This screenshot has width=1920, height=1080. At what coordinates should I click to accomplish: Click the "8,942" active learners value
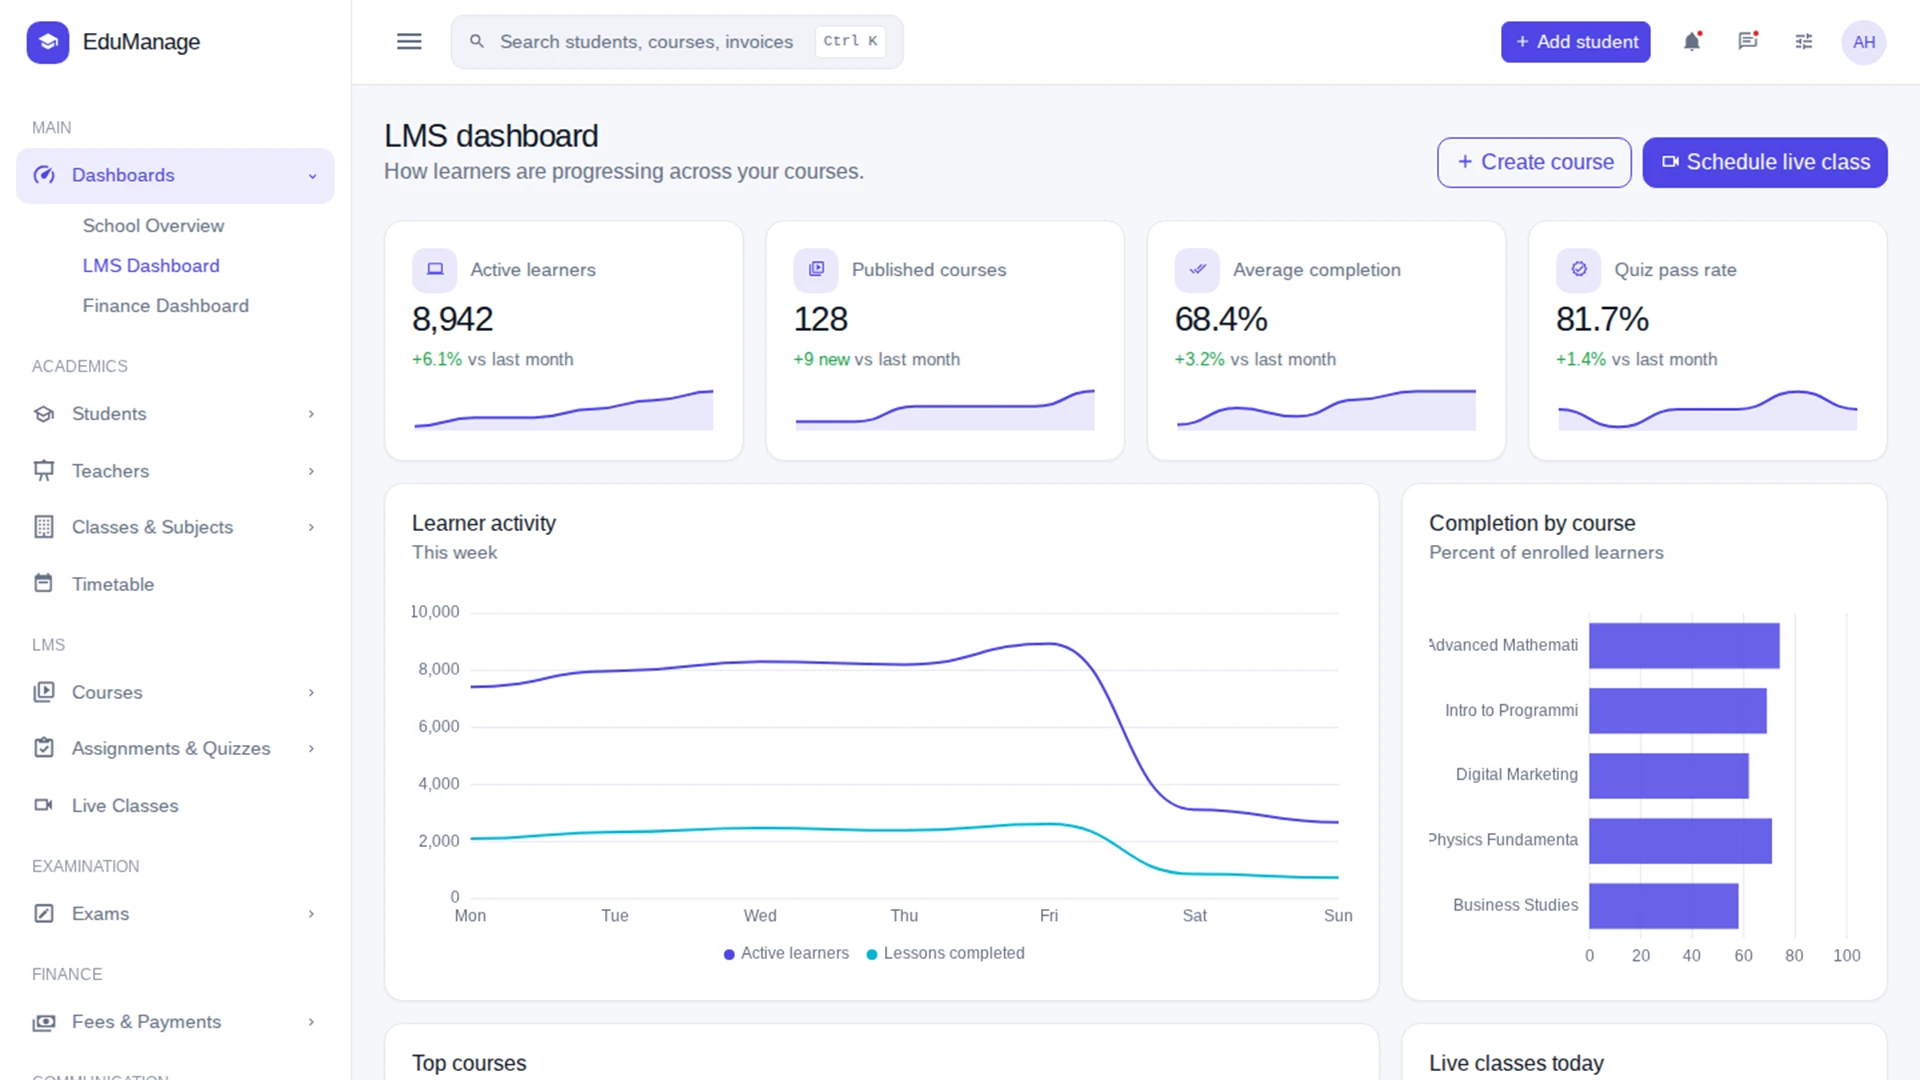(452, 319)
